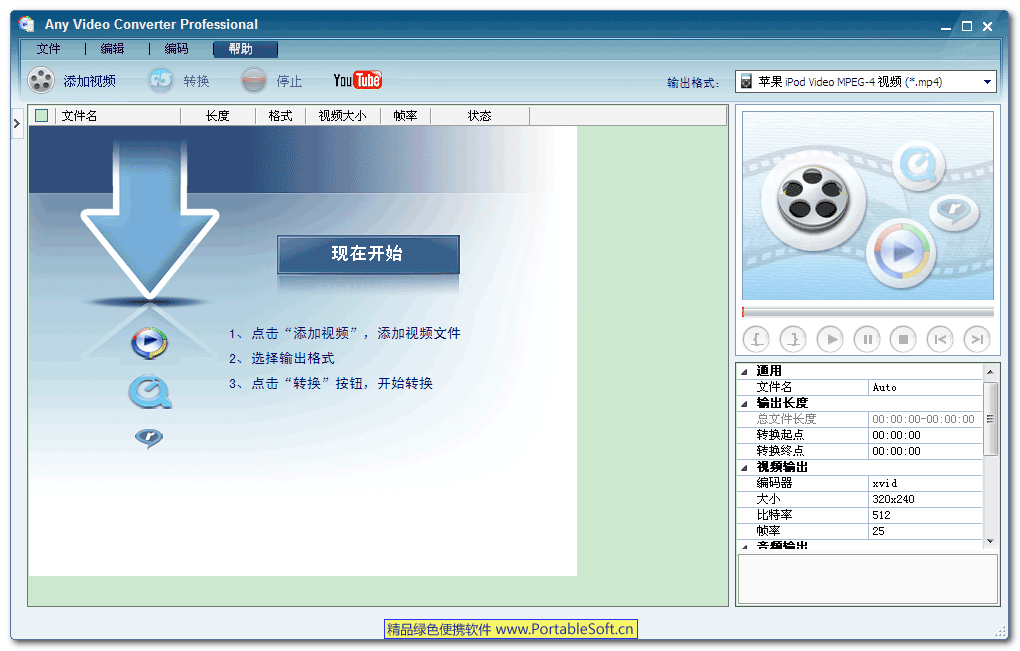Open the 文件 menu
The height and width of the screenshot is (651, 1020).
click(48, 49)
